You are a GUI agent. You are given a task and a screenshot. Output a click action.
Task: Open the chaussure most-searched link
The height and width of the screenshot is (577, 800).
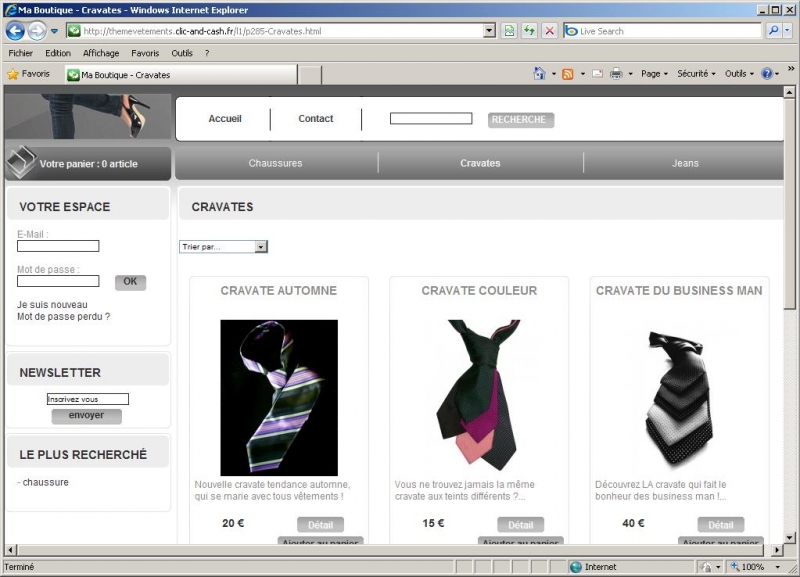(45, 482)
